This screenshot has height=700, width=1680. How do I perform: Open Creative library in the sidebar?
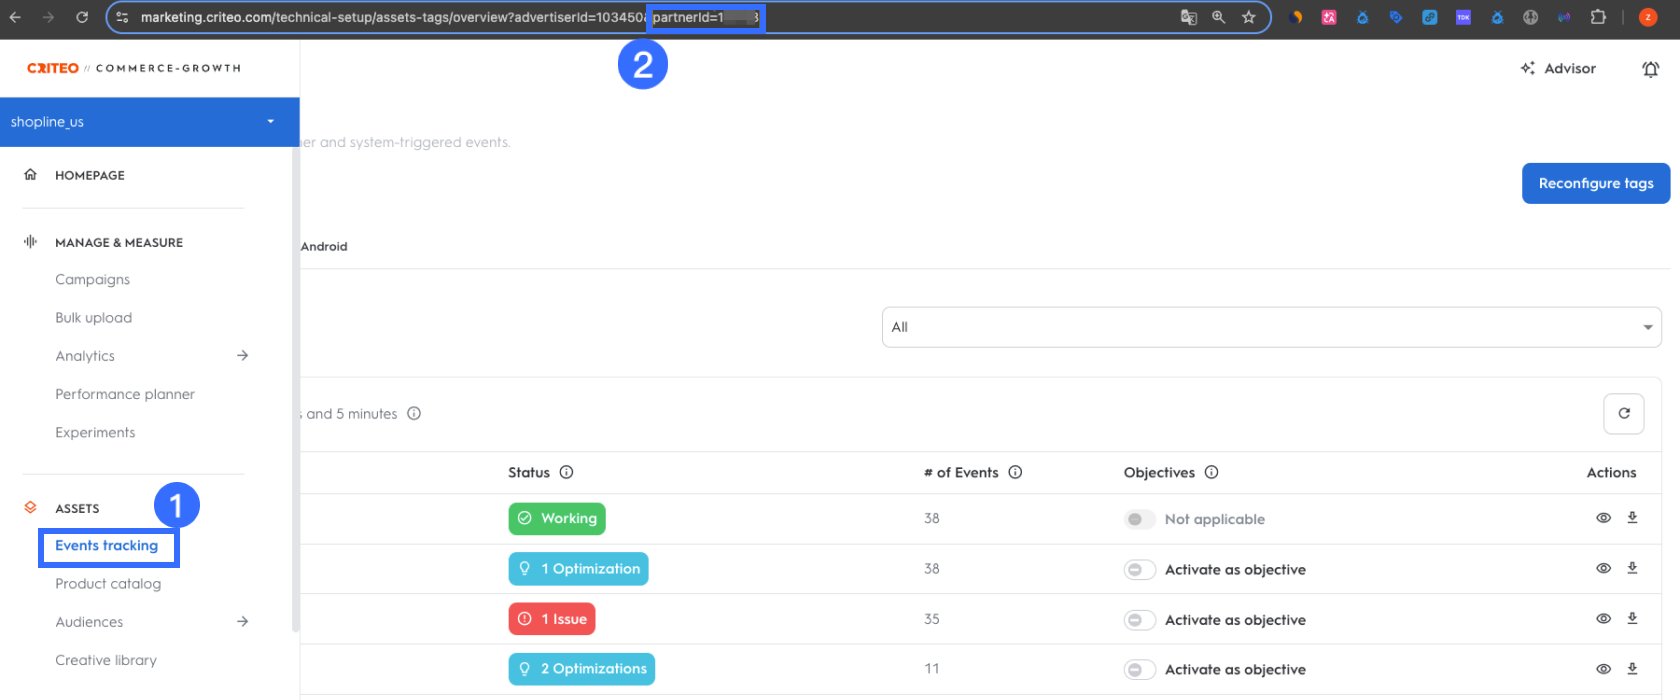tap(106, 660)
